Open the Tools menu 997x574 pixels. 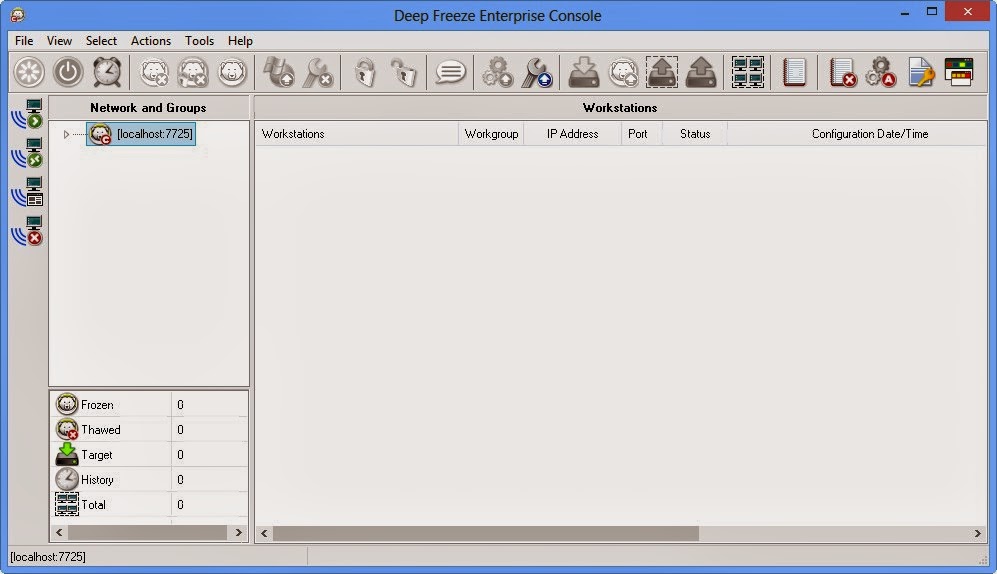[199, 41]
